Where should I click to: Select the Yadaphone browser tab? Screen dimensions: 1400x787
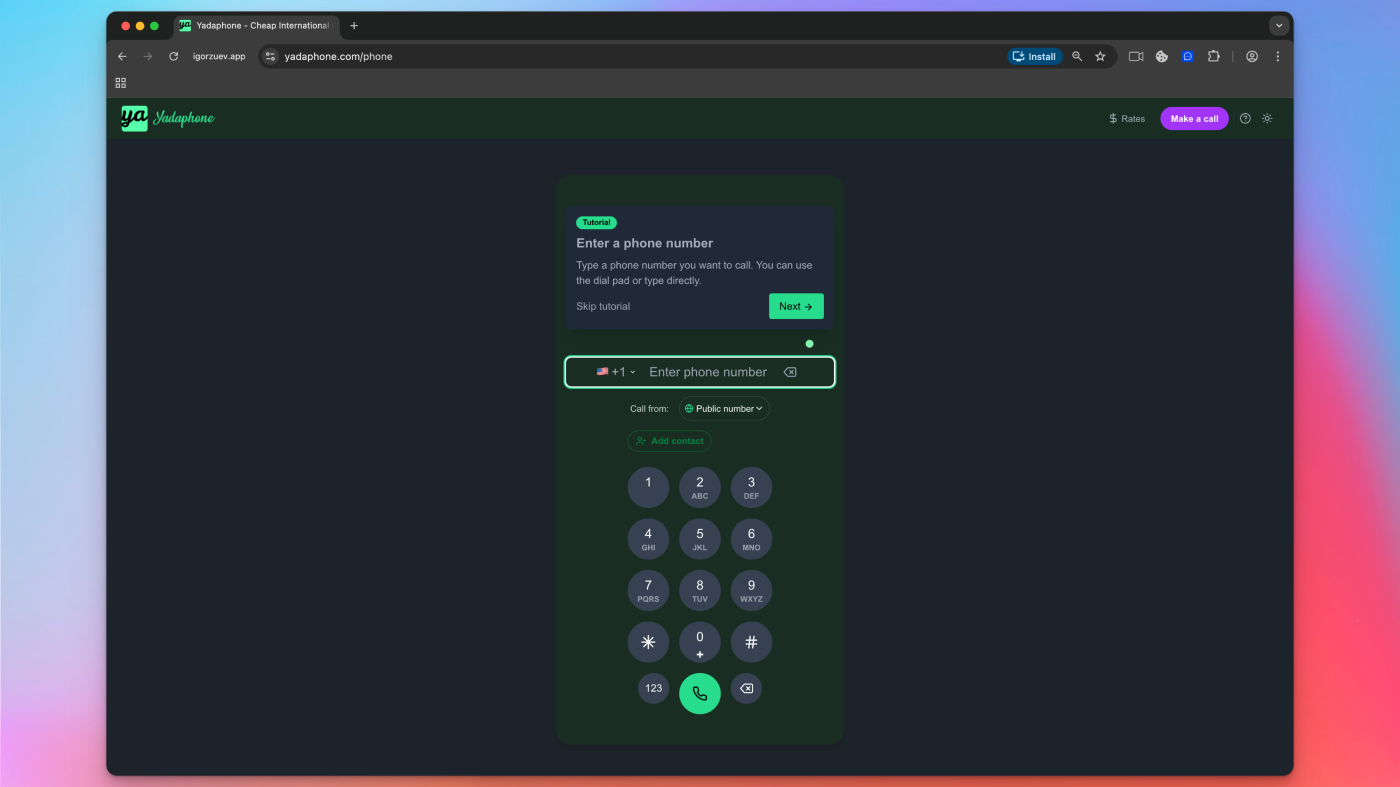point(256,26)
